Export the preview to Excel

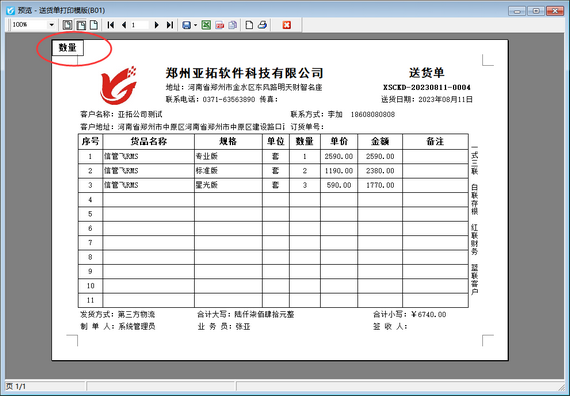click(206, 25)
